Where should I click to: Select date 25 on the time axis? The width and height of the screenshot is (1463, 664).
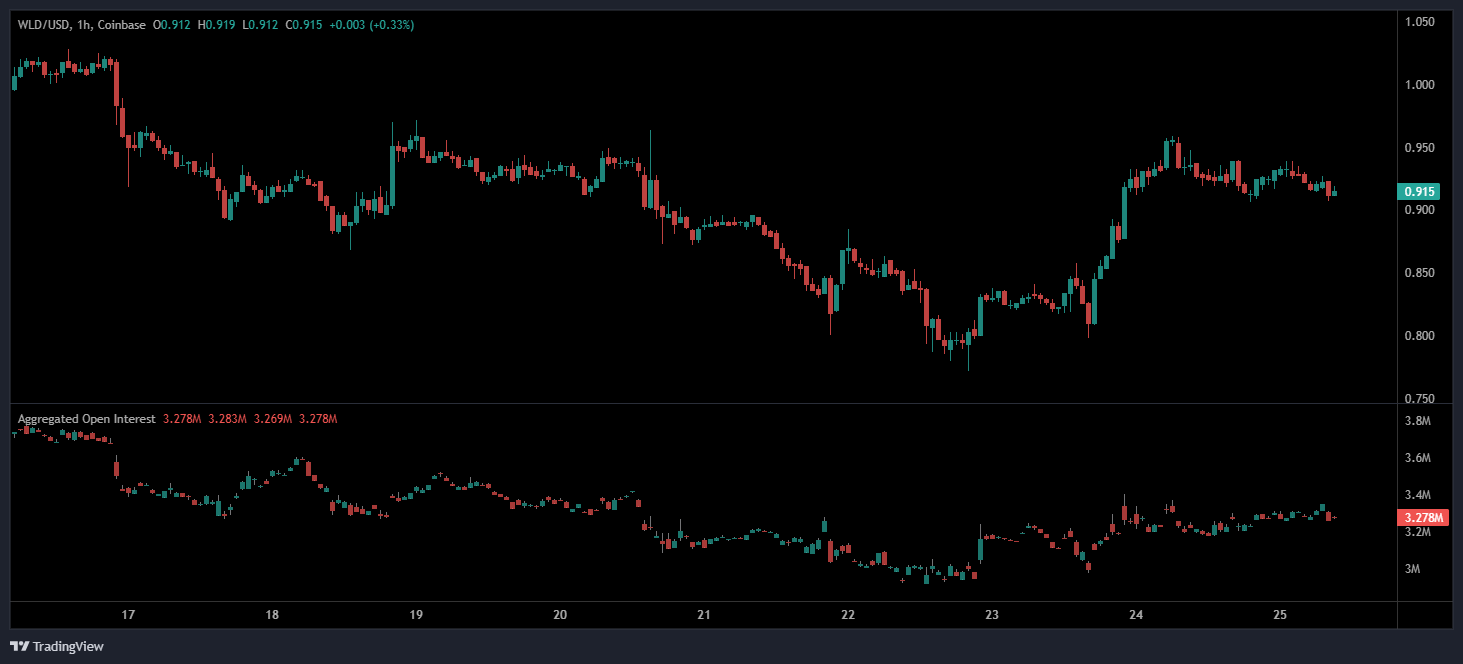(1280, 615)
